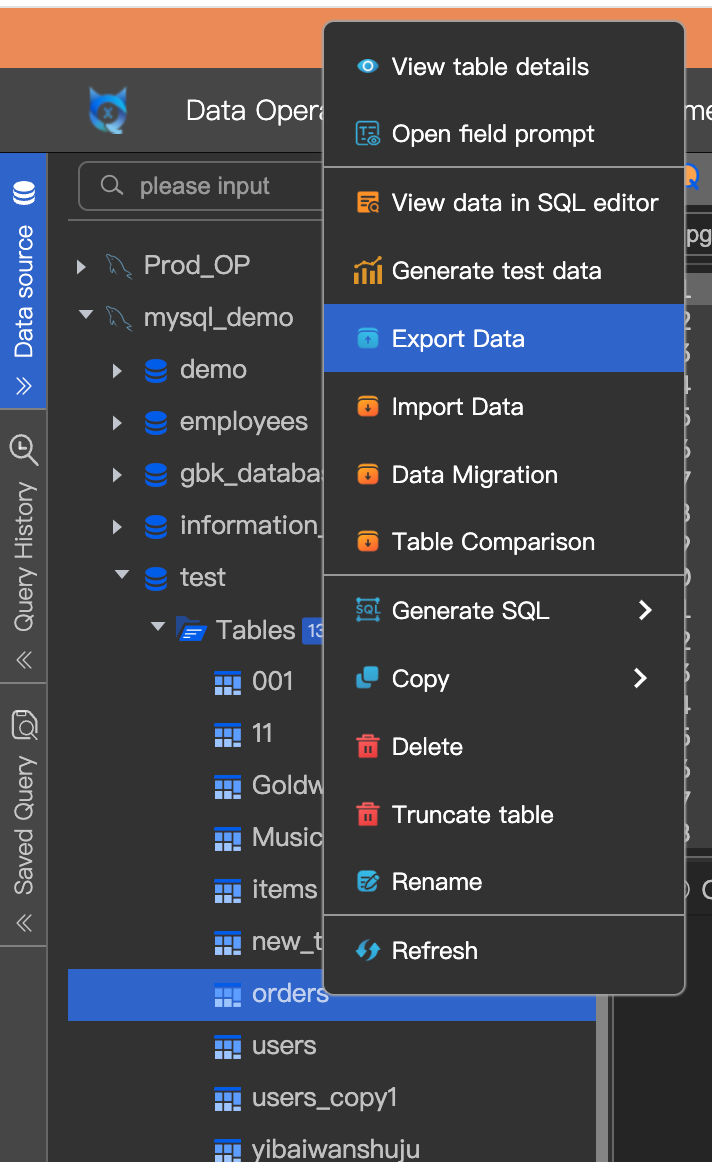Click the Generate test data chart icon
Screen dimensions: 712x1162
coord(368,271)
